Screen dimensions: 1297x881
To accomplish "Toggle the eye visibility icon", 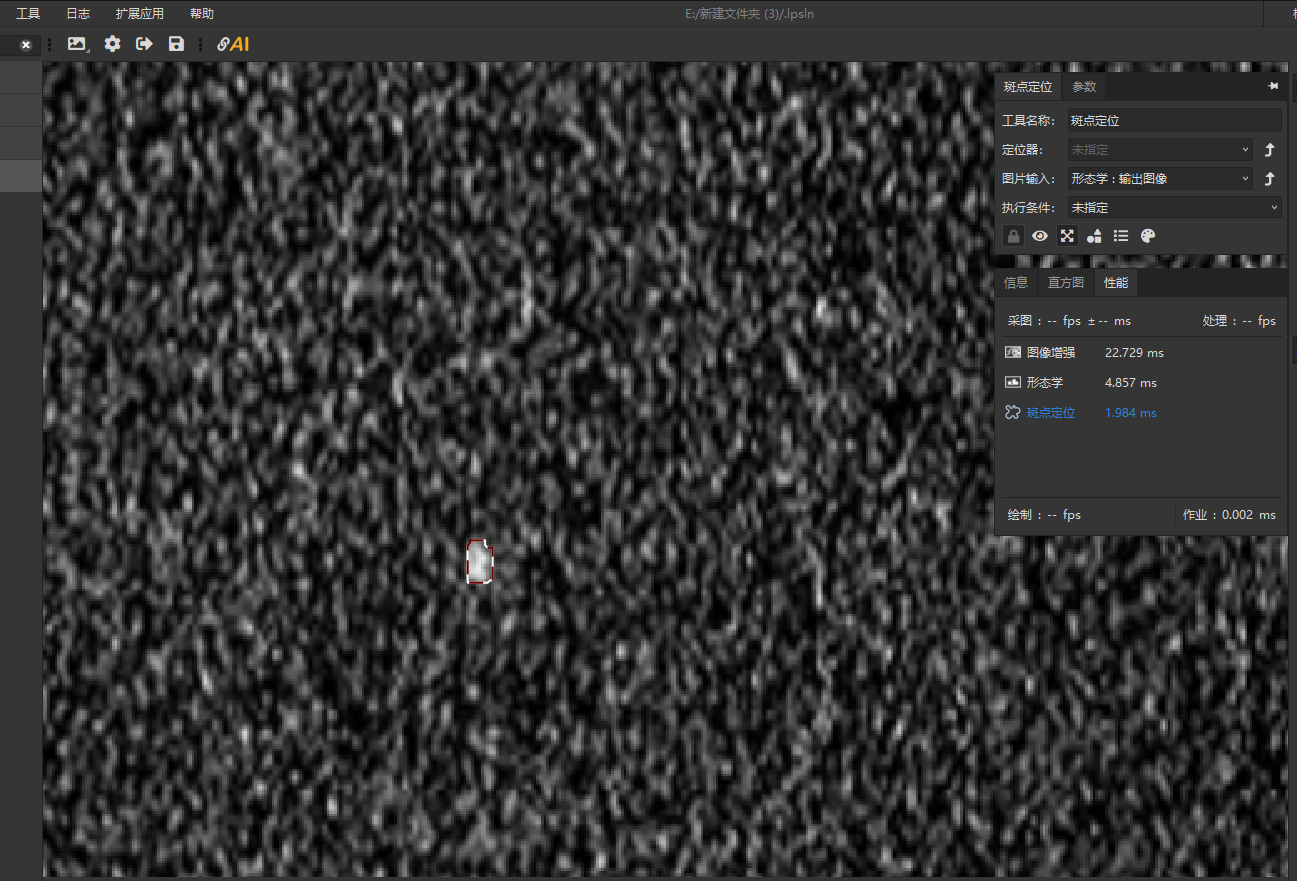I will (x=1040, y=236).
